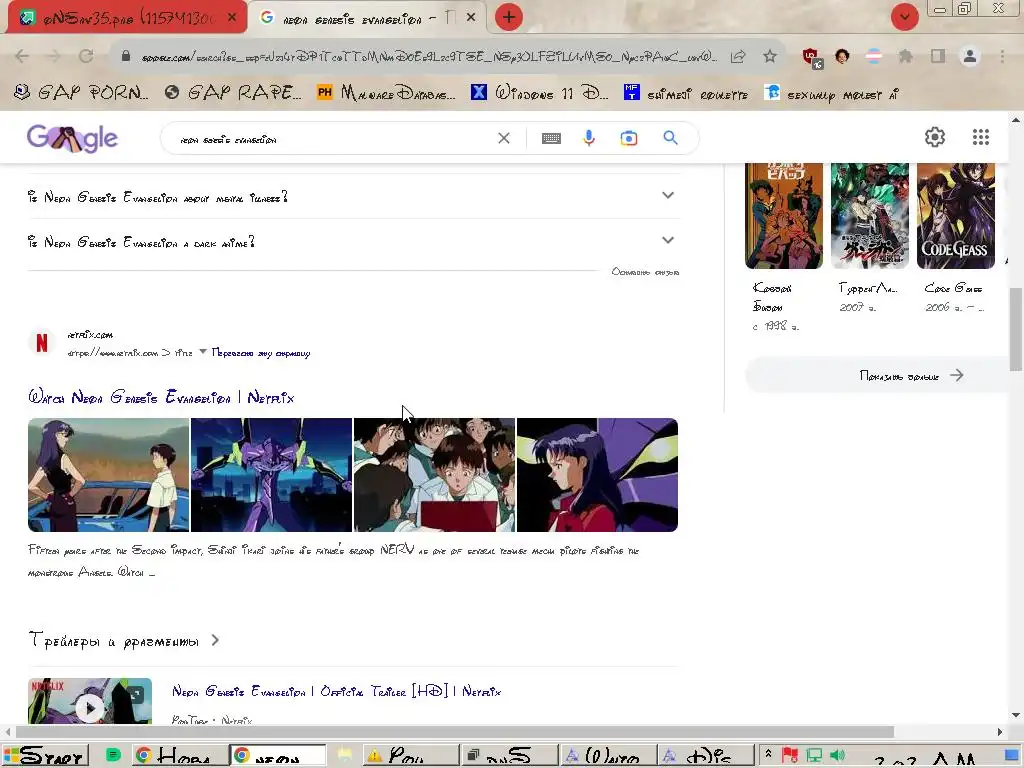
Task: Open the purple Eva Unit-01 night thumbnail
Action: point(271,475)
